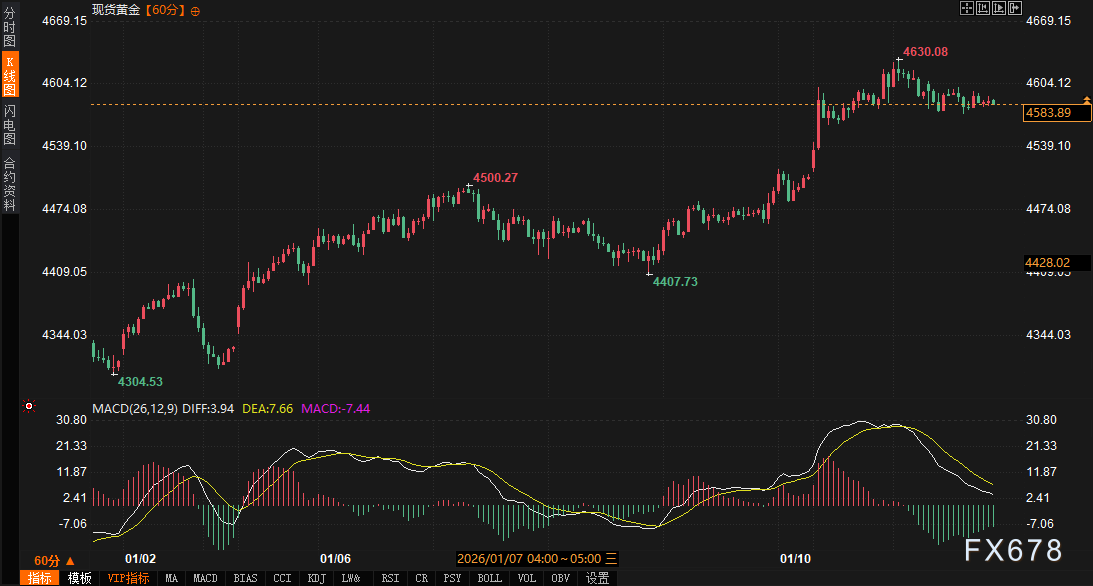
Task: Enable the KDJ indicator
Action: click(316, 578)
